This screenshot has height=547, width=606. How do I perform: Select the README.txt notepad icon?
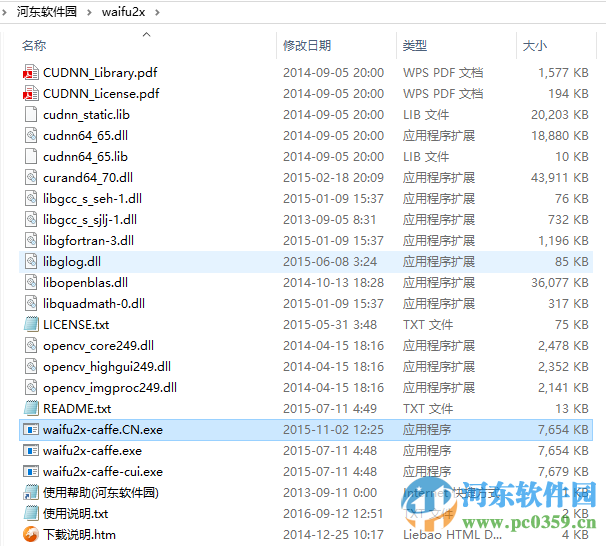pos(31,409)
